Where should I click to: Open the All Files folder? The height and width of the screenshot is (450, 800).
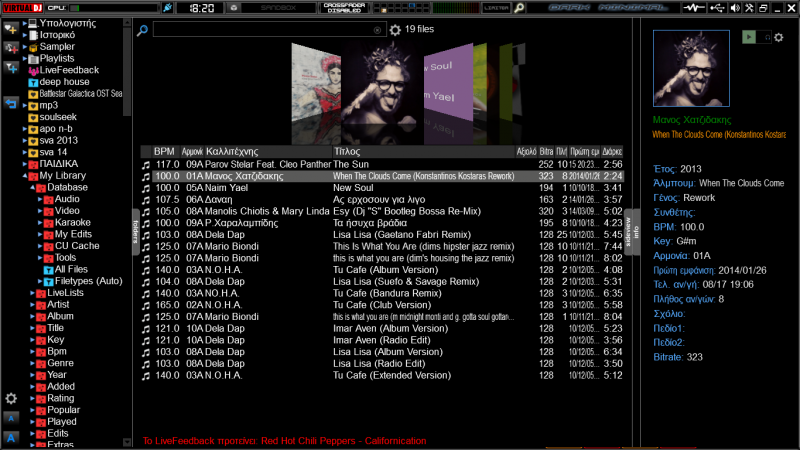click(65, 269)
